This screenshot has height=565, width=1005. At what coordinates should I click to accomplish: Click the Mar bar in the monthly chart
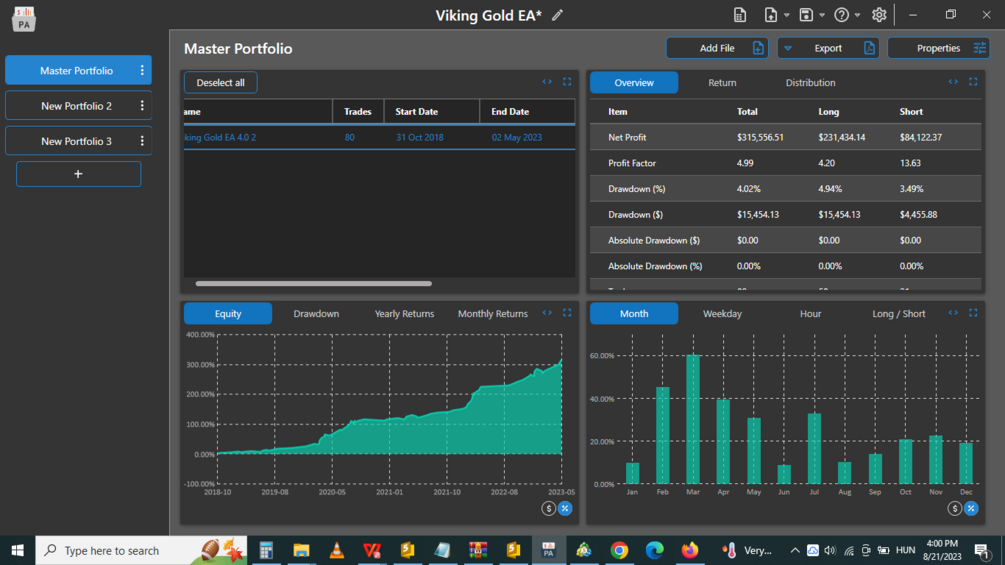(x=693, y=419)
